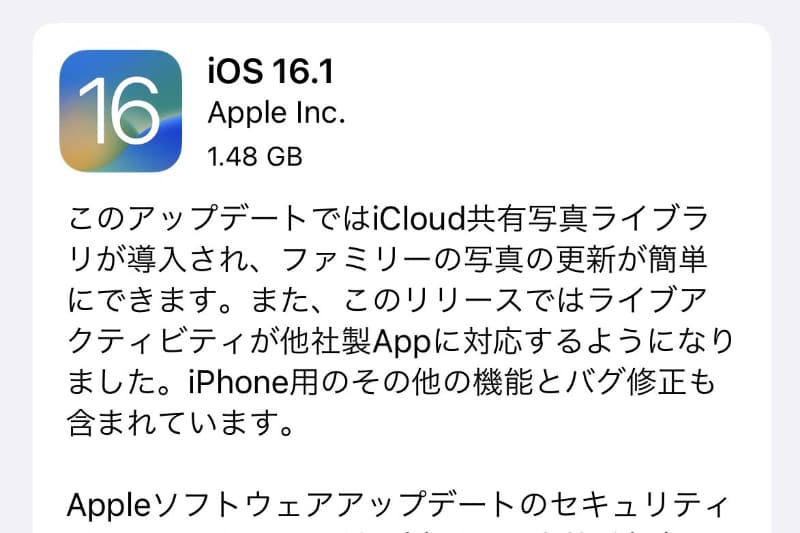Tap the iOS 16 update icon
Viewport: 800px width, 533px height.
(120, 111)
